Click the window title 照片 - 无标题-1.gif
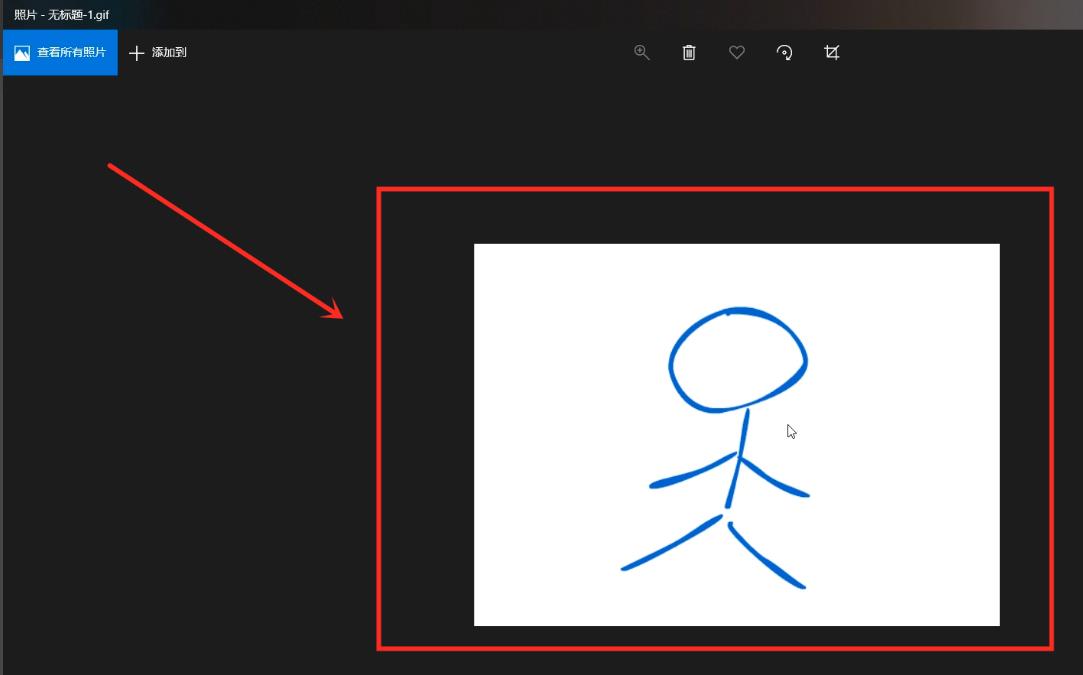Viewport: 1083px width, 675px height. (62, 15)
